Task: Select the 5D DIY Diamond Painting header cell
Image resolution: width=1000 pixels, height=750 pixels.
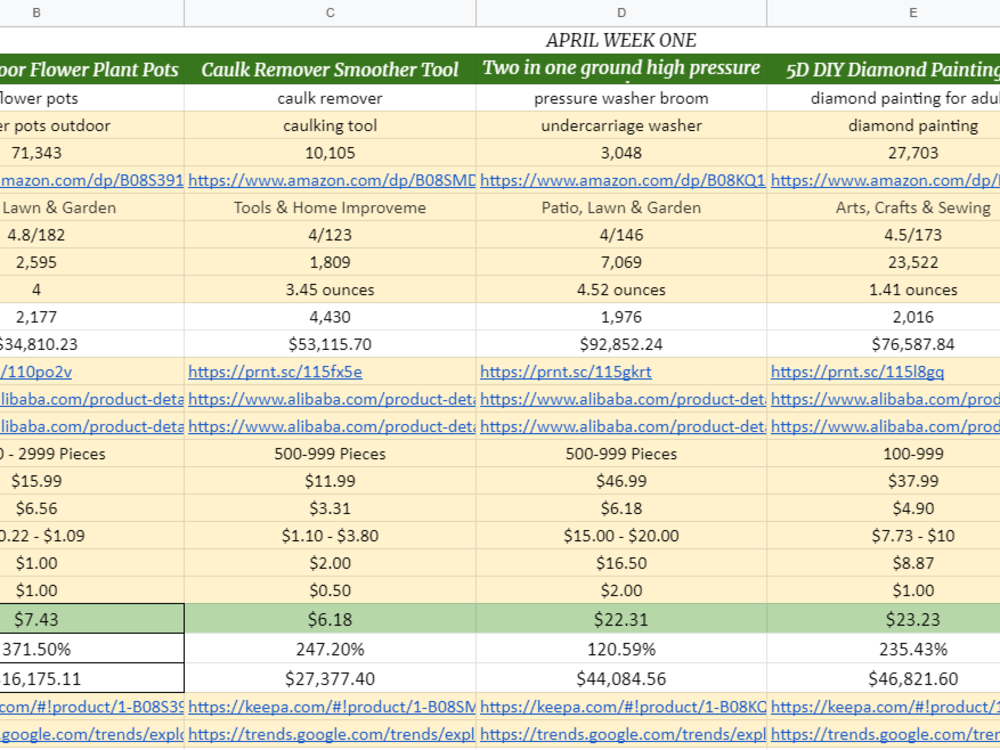Action: 883,69
